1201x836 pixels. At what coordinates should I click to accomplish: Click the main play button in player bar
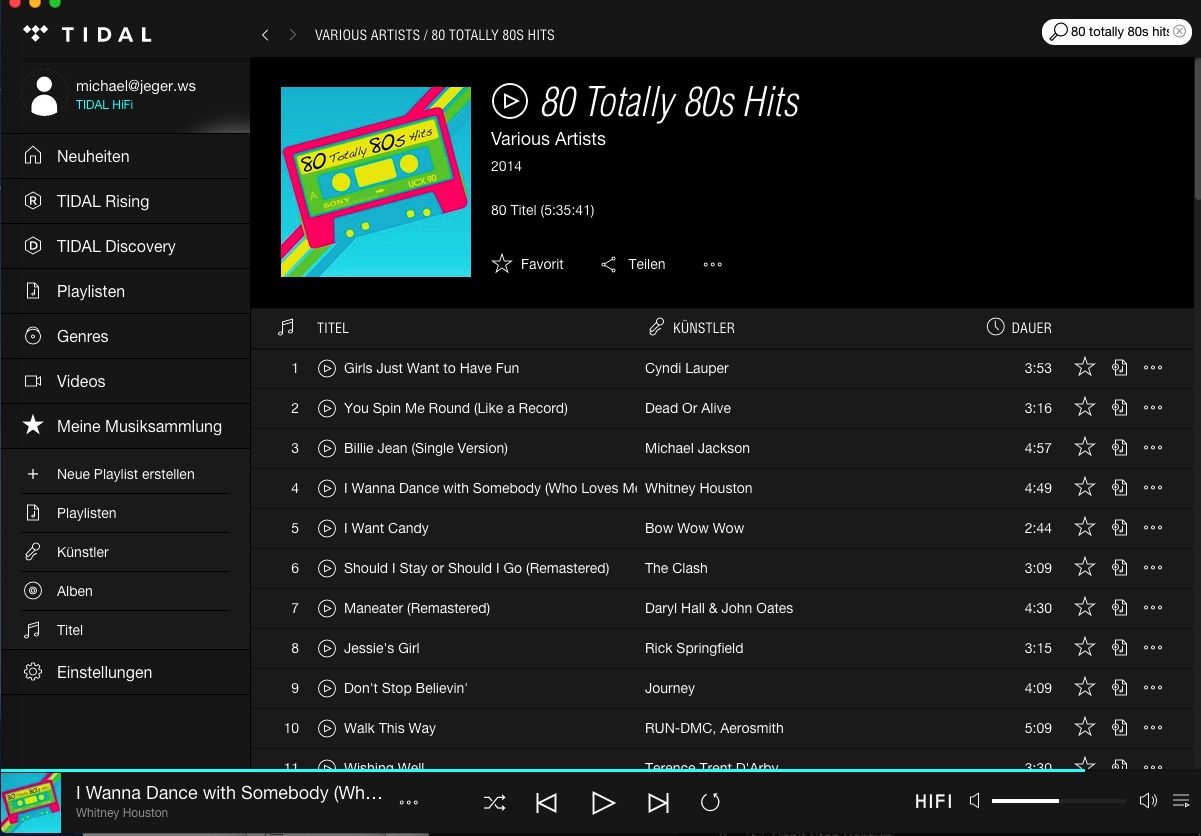pyautogui.click(x=602, y=802)
